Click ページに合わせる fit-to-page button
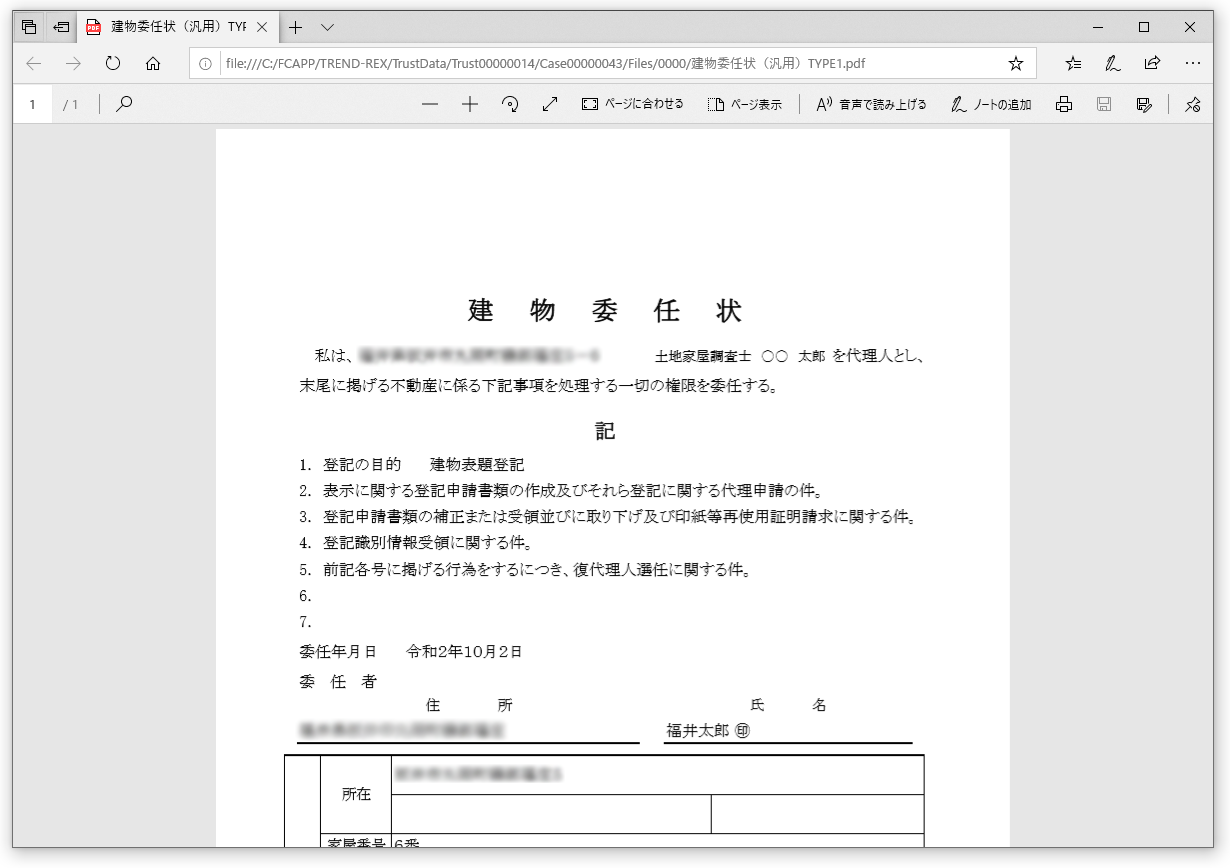The image size is (1230, 868). tap(633, 104)
